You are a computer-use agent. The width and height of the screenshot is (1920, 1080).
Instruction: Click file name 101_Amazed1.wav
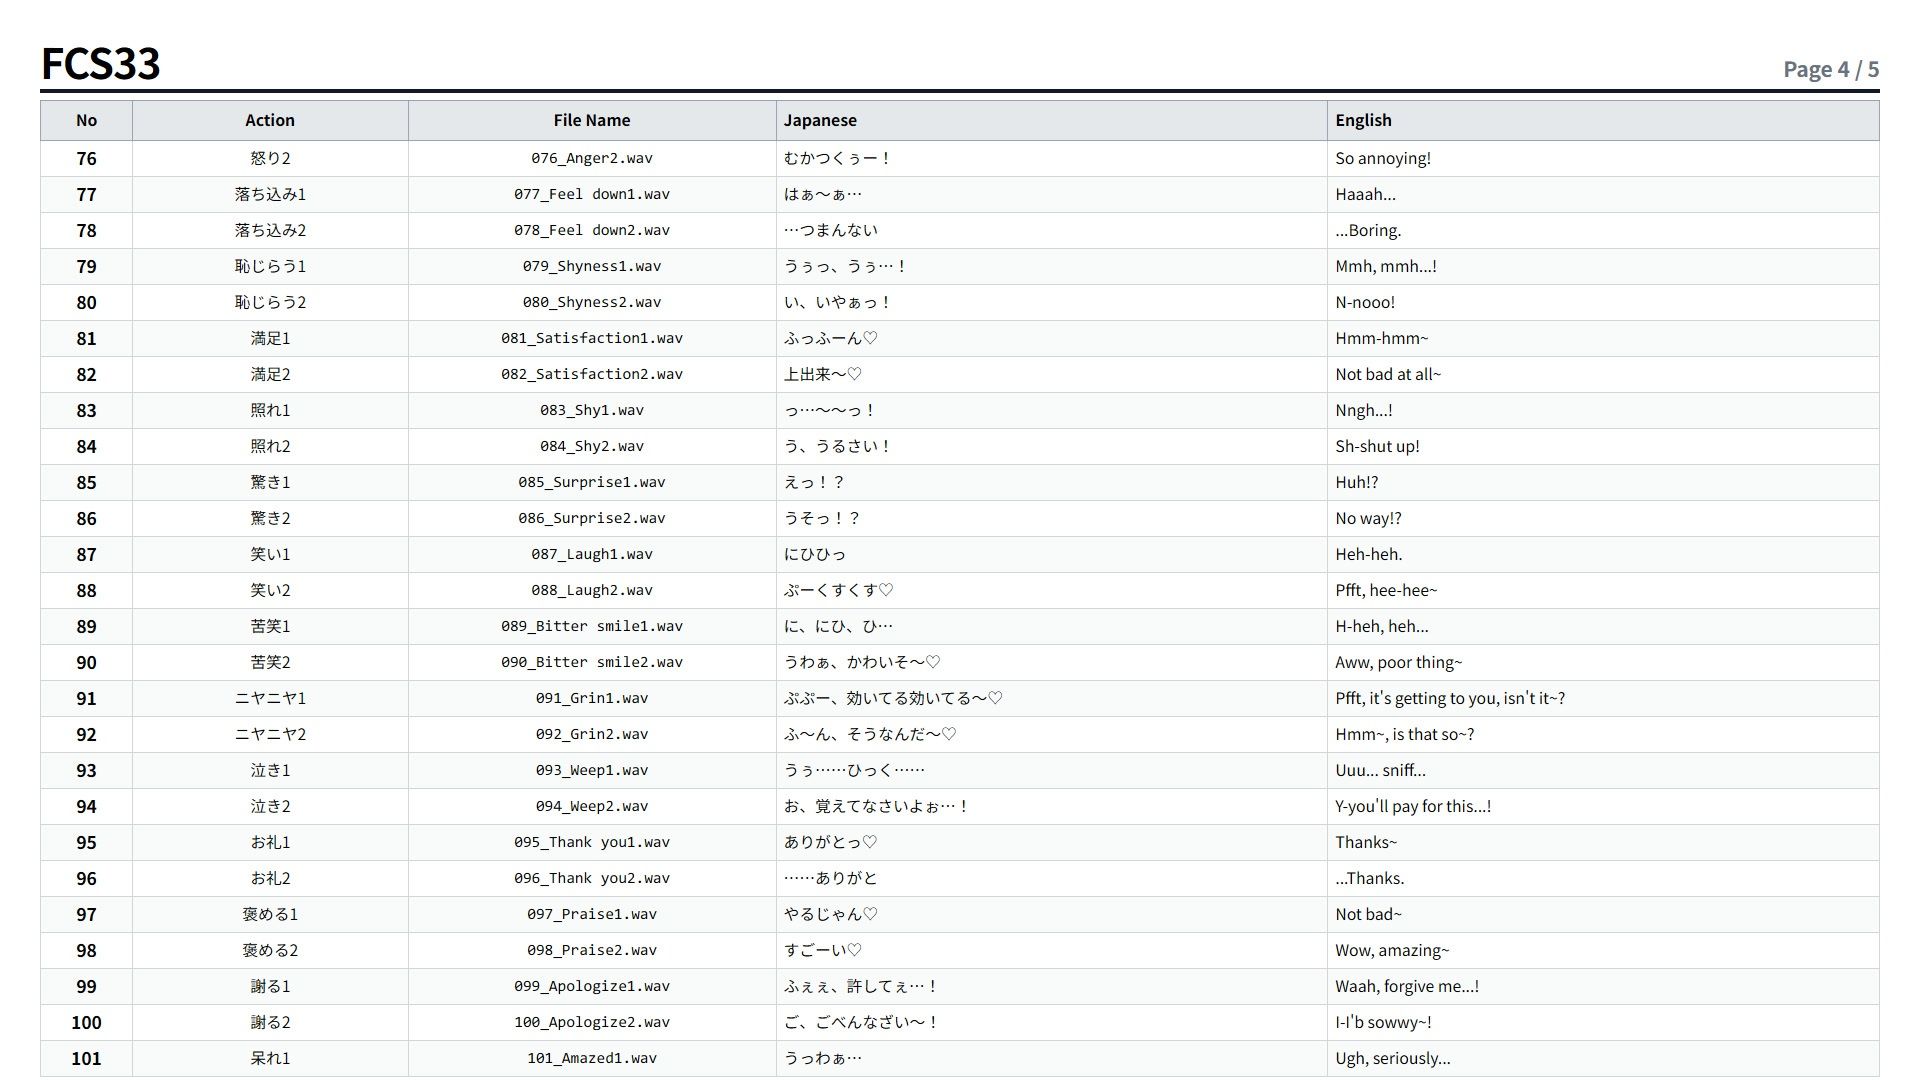(592, 1058)
